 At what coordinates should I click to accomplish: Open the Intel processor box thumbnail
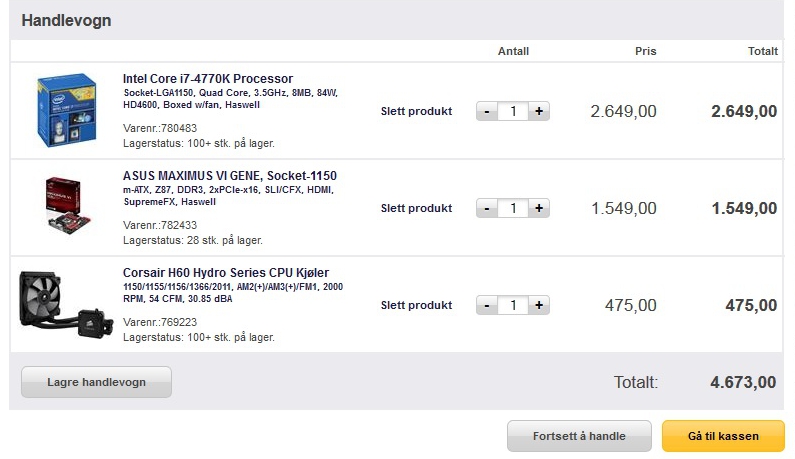click(x=66, y=110)
